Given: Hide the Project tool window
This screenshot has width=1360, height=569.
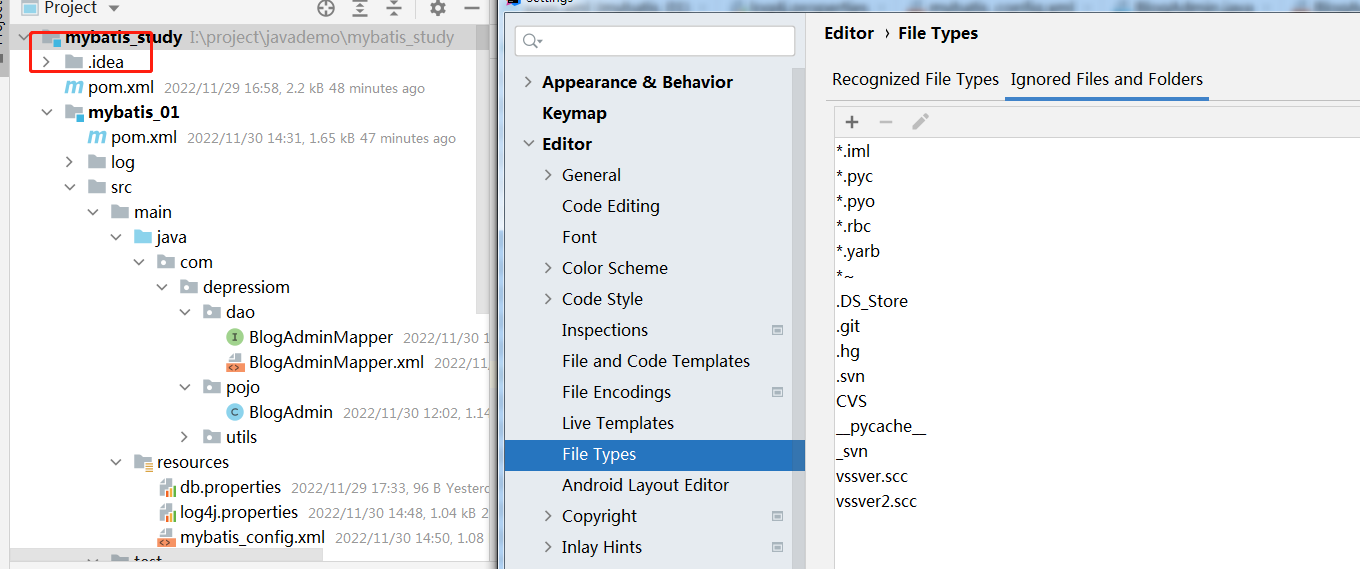Looking at the screenshot, I should pos(472,8).
